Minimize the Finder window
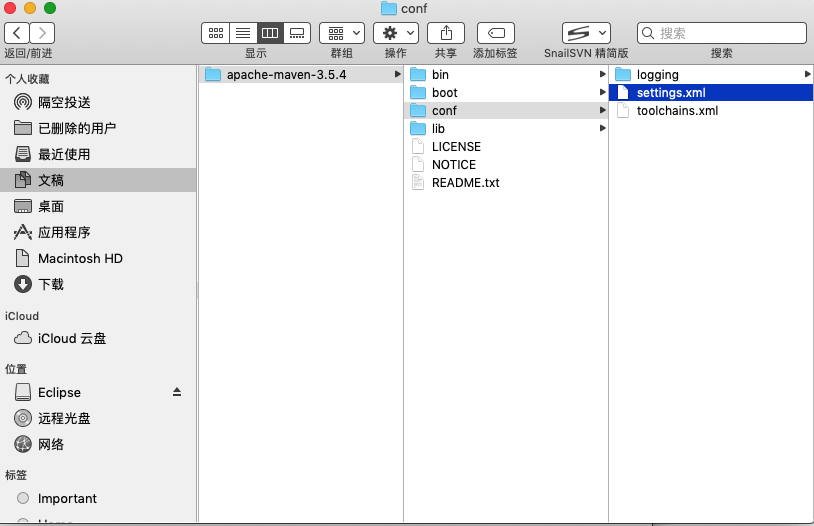The image size is (814, 526). pos(30,8)
